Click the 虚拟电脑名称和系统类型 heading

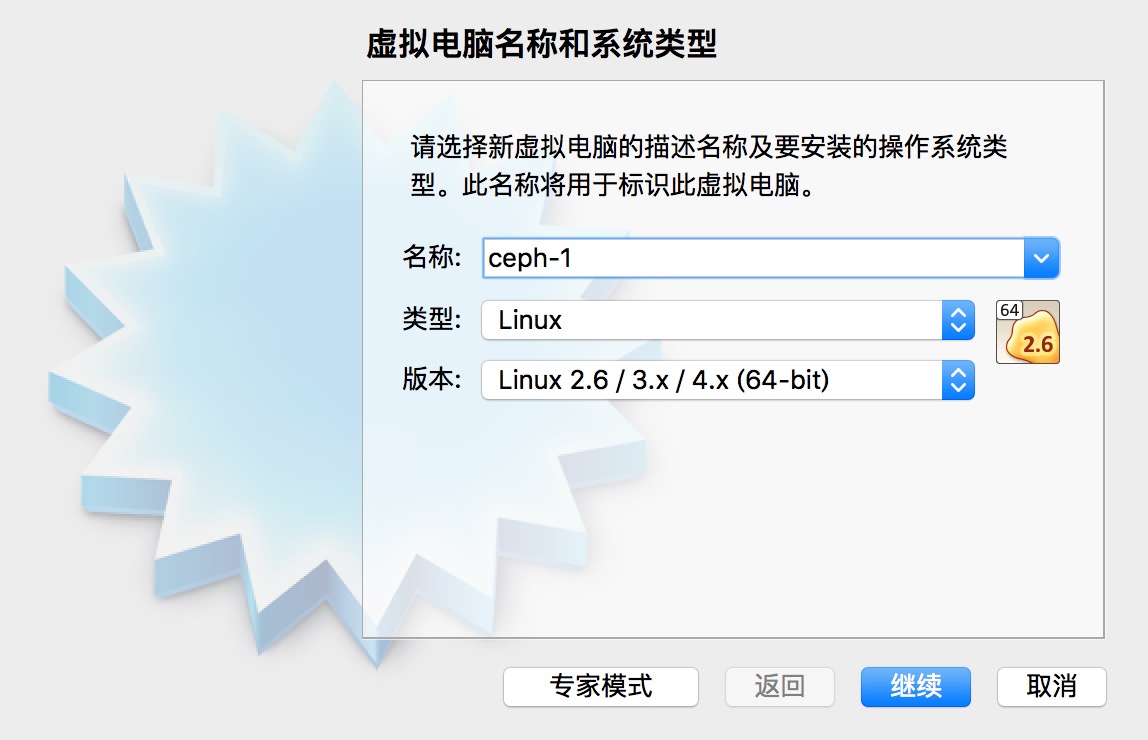coord(541,43)
